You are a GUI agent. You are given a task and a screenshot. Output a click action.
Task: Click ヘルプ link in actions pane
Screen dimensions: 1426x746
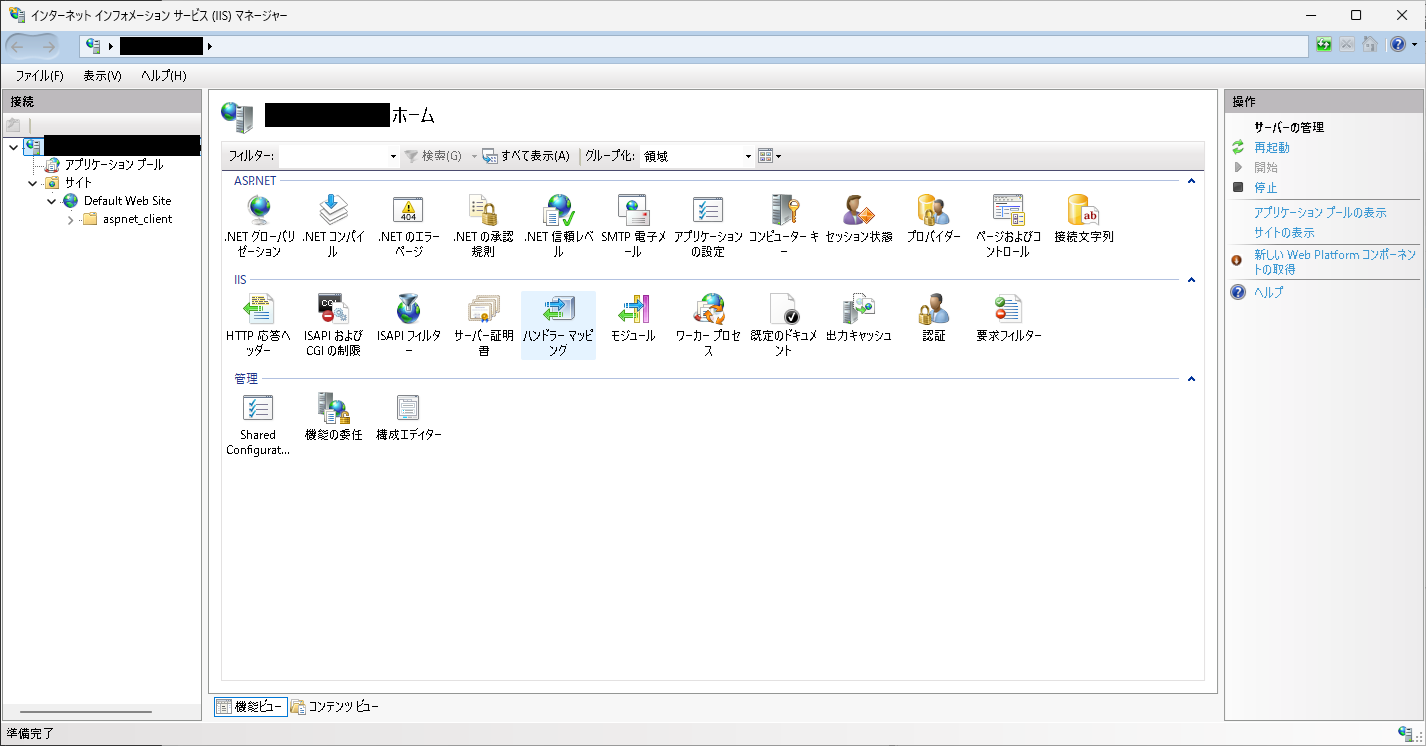1268,292
